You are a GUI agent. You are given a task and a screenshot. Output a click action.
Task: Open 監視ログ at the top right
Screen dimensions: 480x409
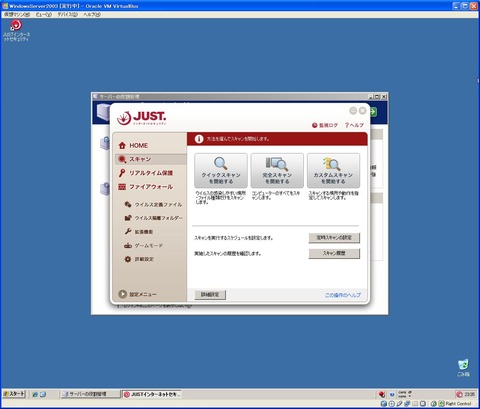(325, 125)
